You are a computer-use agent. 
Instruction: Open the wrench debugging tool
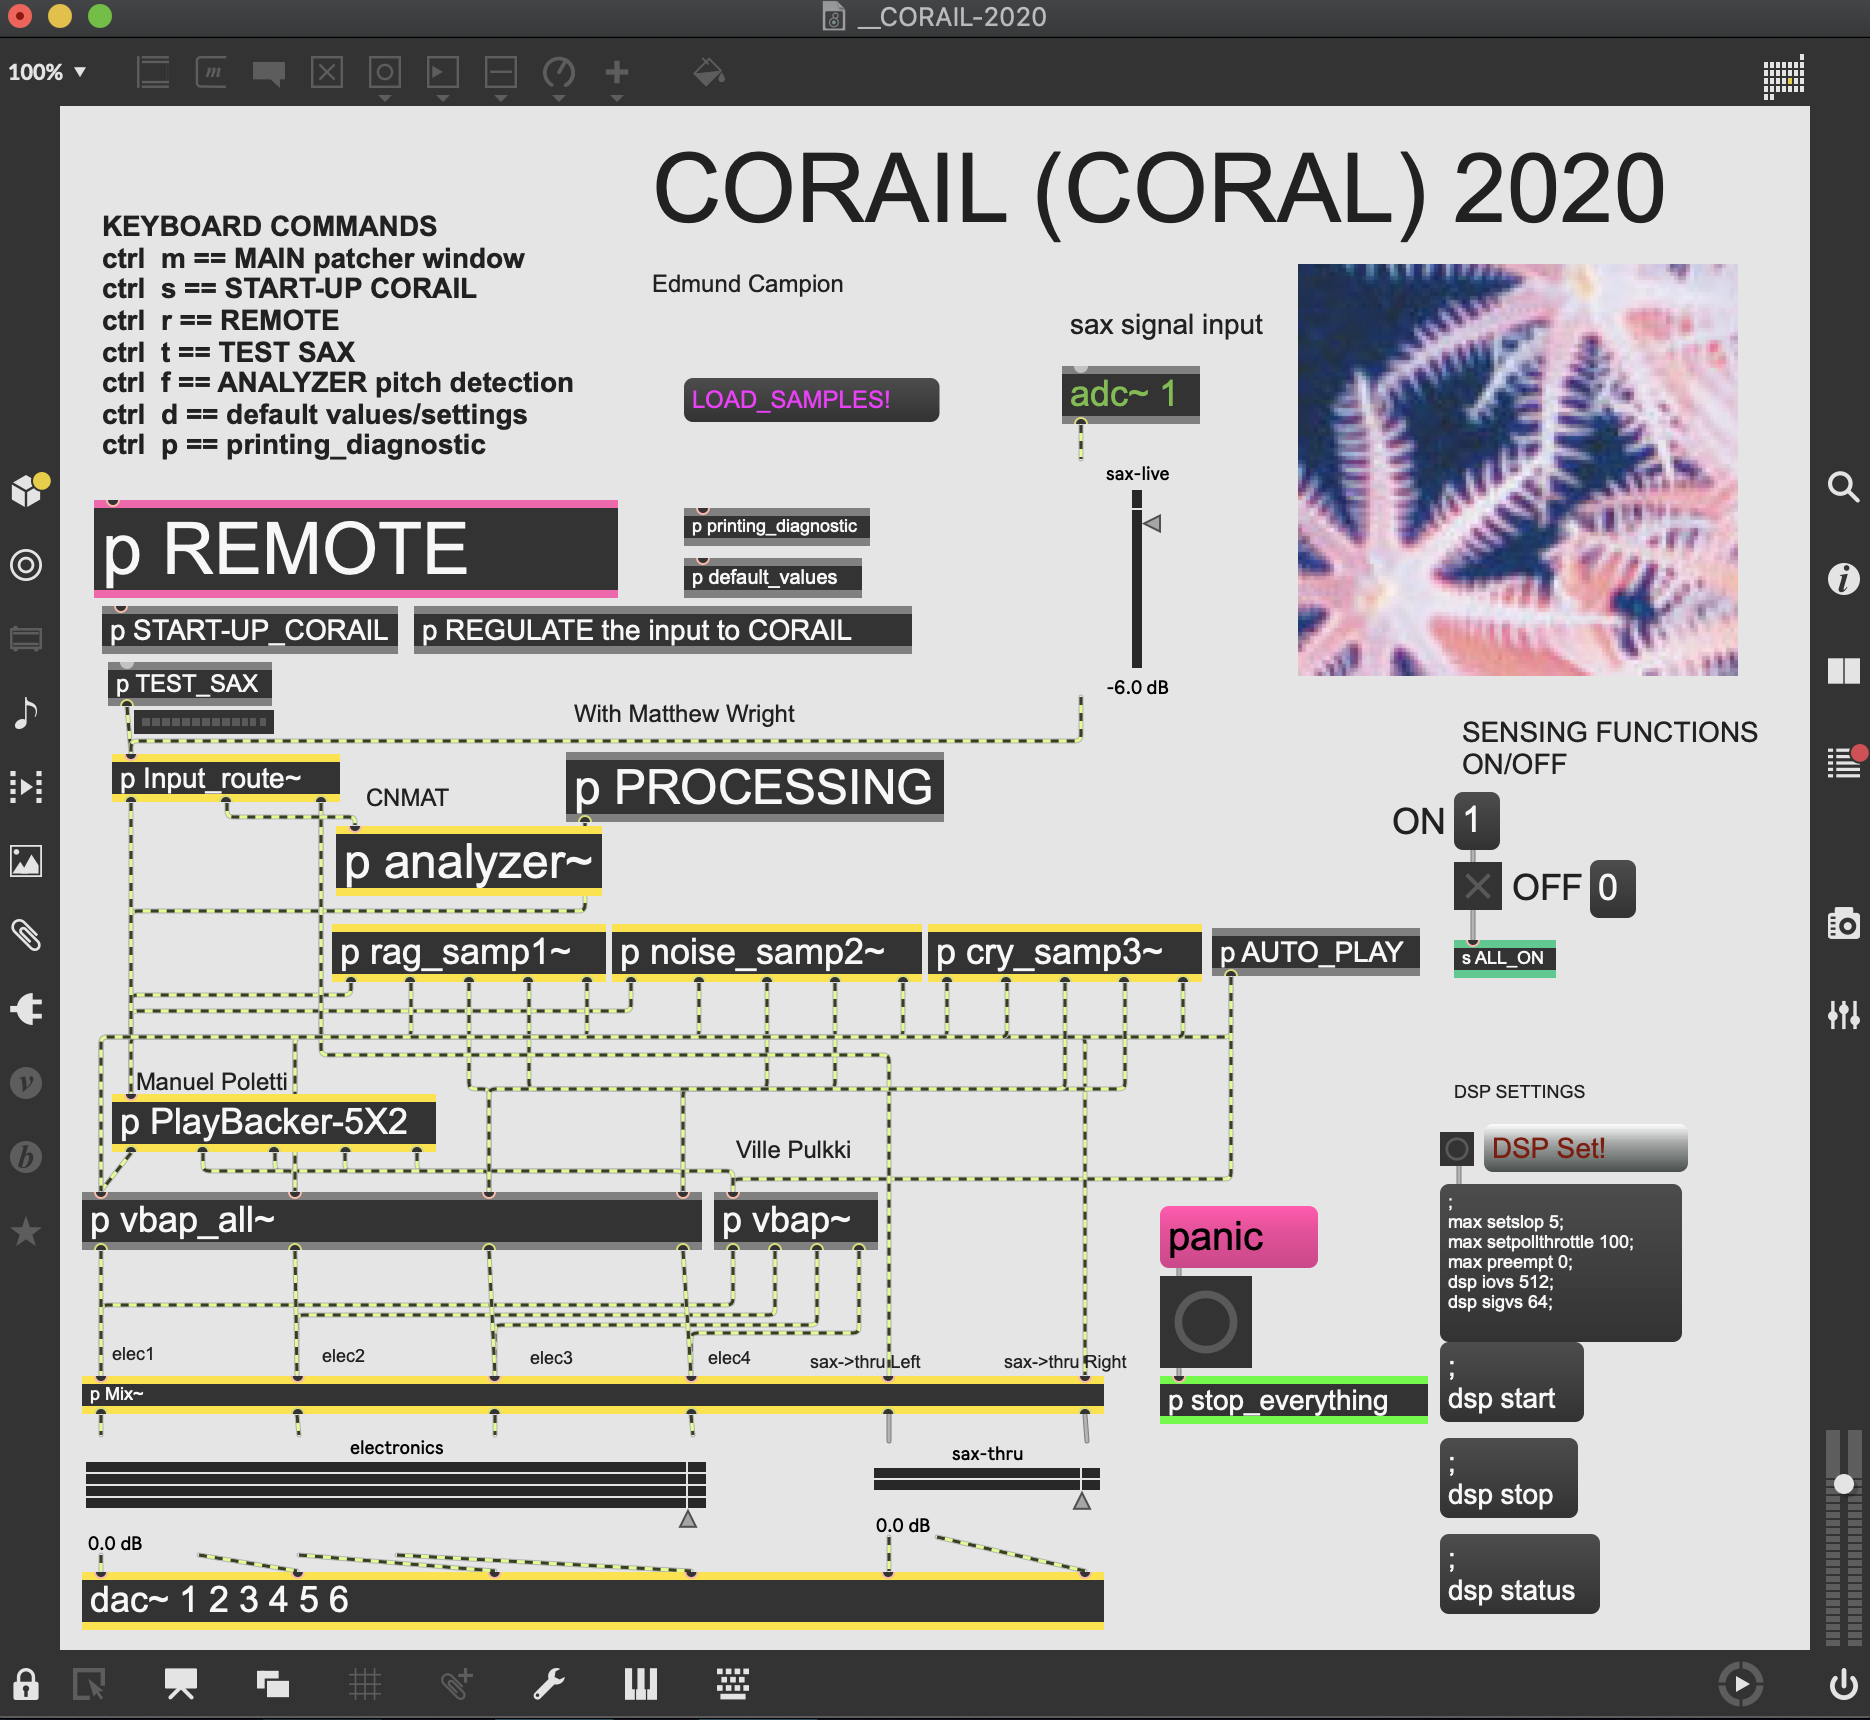point(548,1684)
